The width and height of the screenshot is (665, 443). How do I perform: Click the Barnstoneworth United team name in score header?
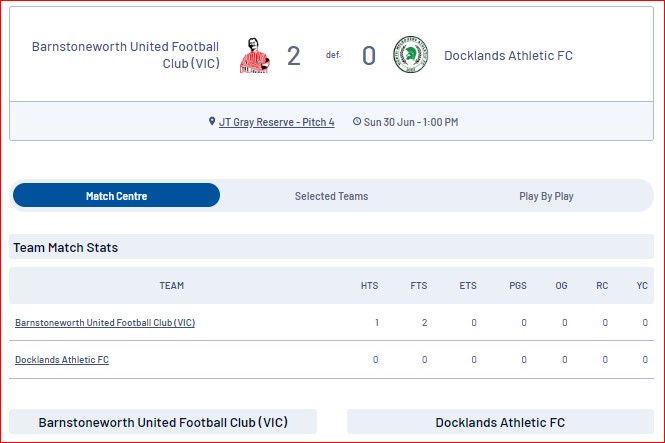(126, 55)
